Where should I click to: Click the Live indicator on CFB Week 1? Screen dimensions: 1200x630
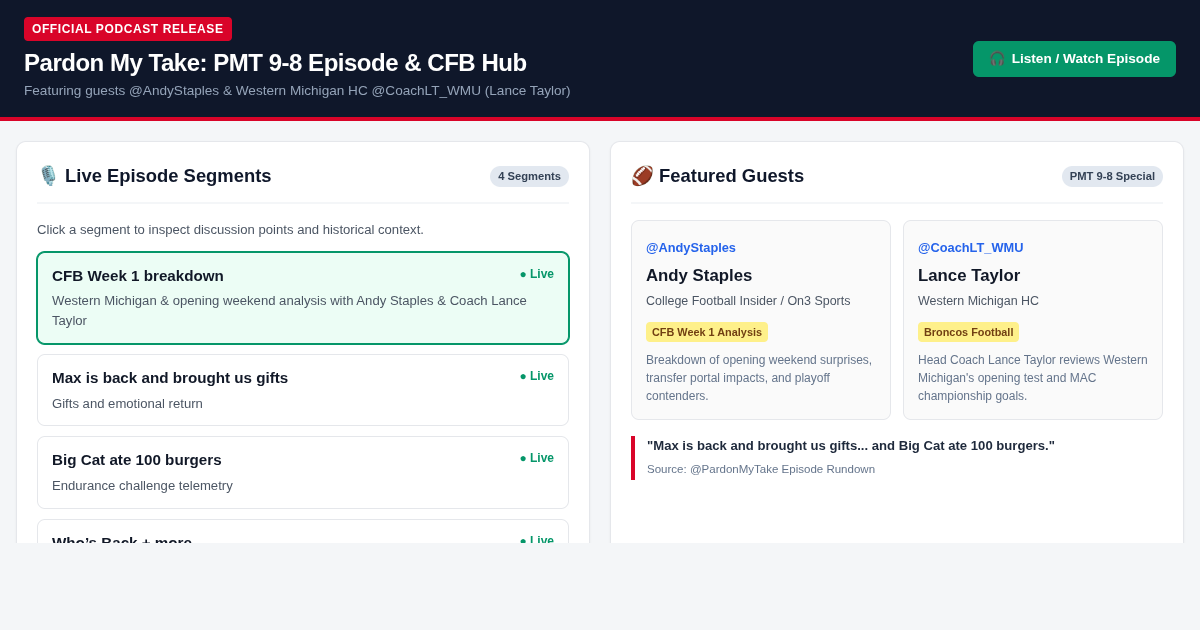[x=537, y=274]
